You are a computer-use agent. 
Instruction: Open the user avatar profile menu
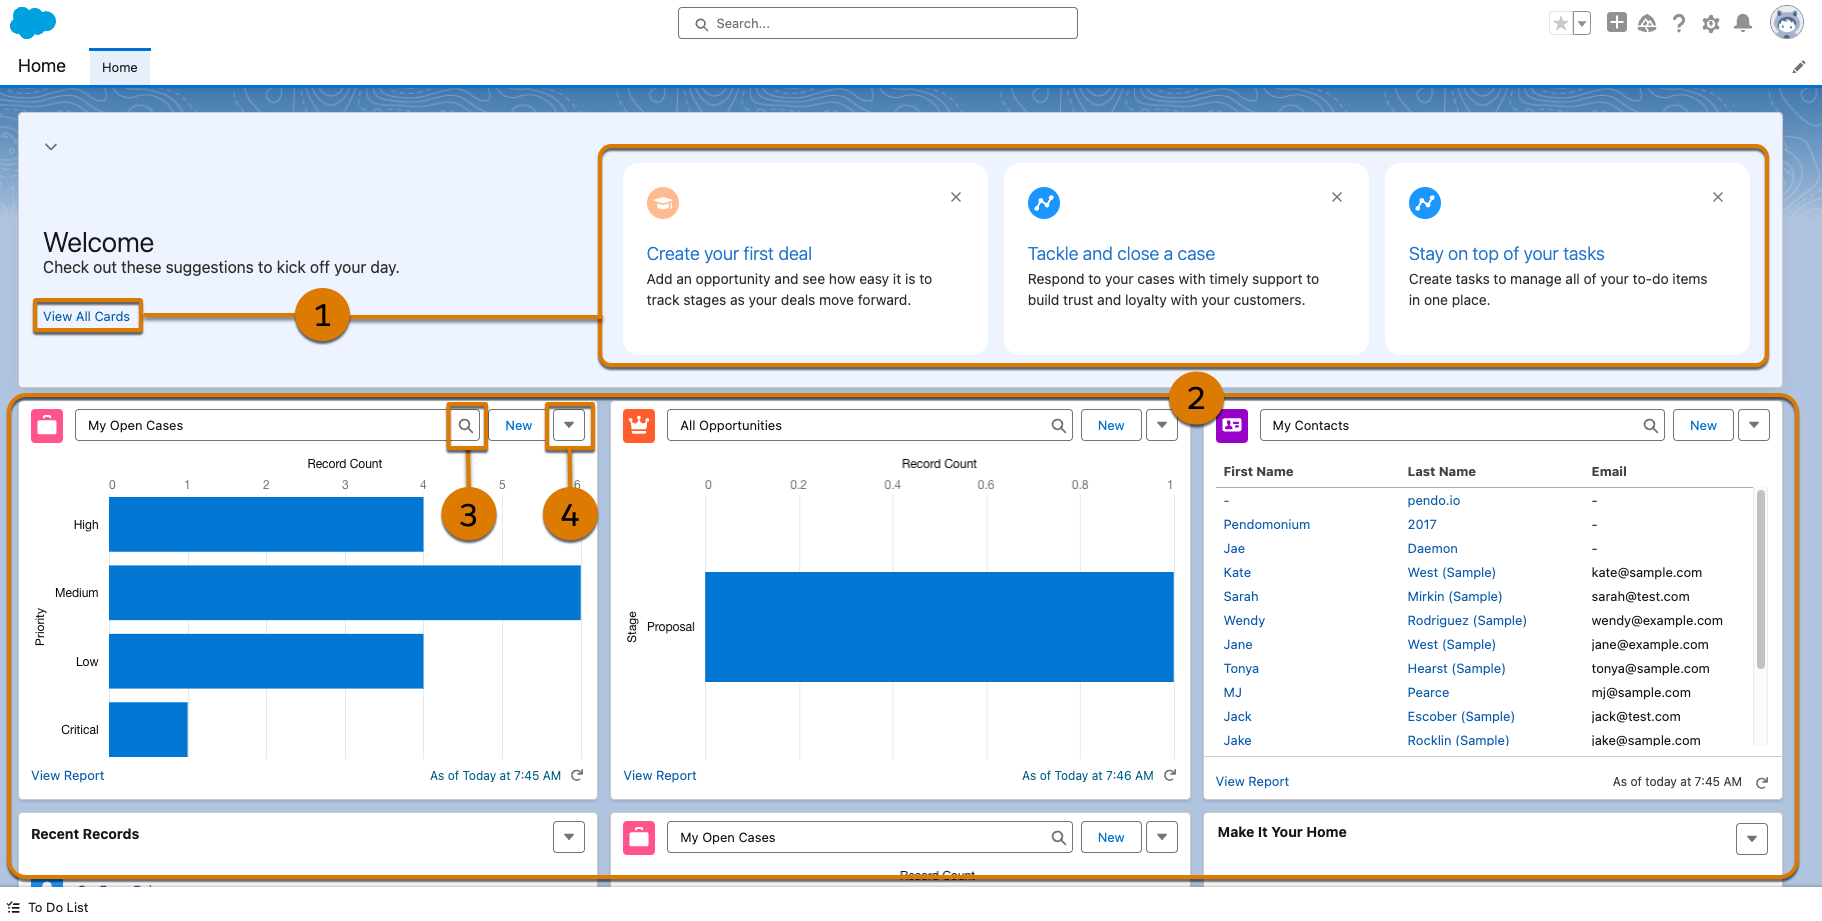(x=1786, y=23)
